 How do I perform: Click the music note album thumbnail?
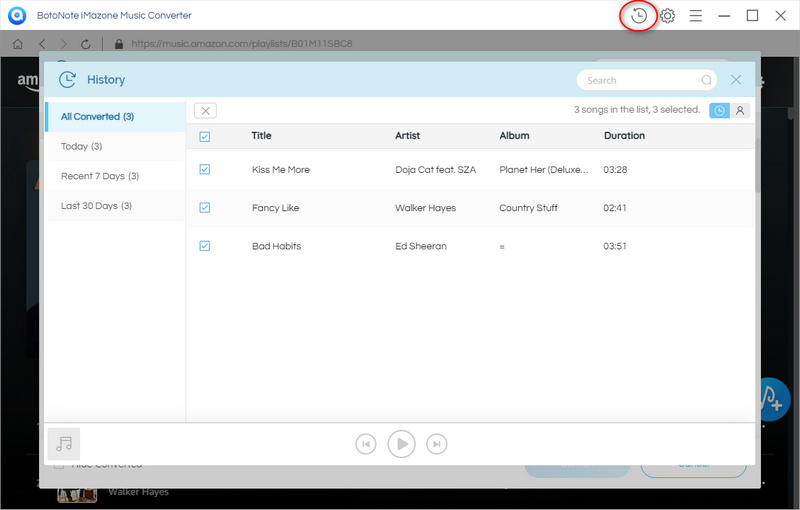(x=64, y=444)
